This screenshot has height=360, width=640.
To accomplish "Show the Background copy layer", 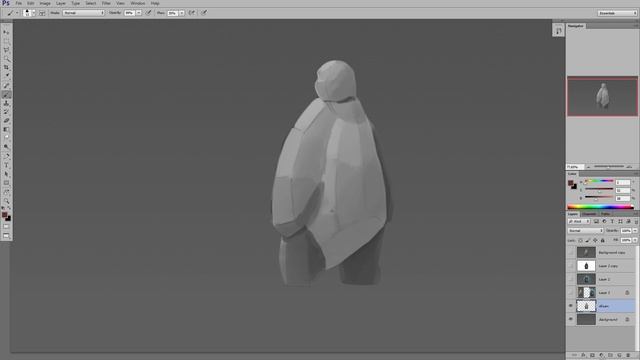I will point(571,252).
